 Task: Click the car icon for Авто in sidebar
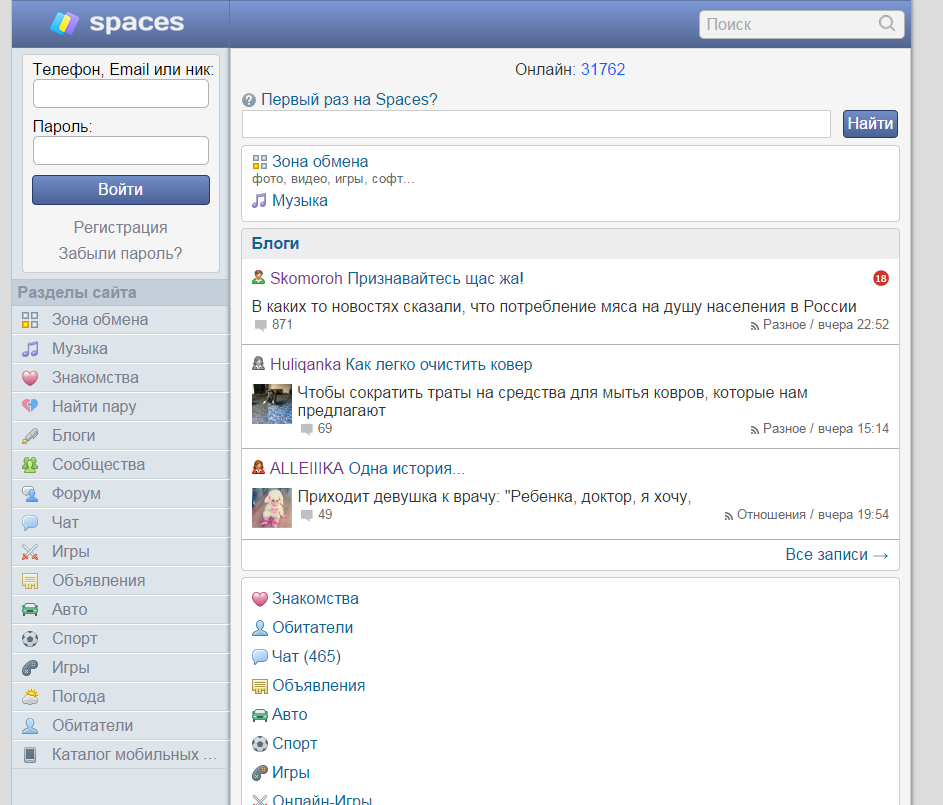(30, 610)
